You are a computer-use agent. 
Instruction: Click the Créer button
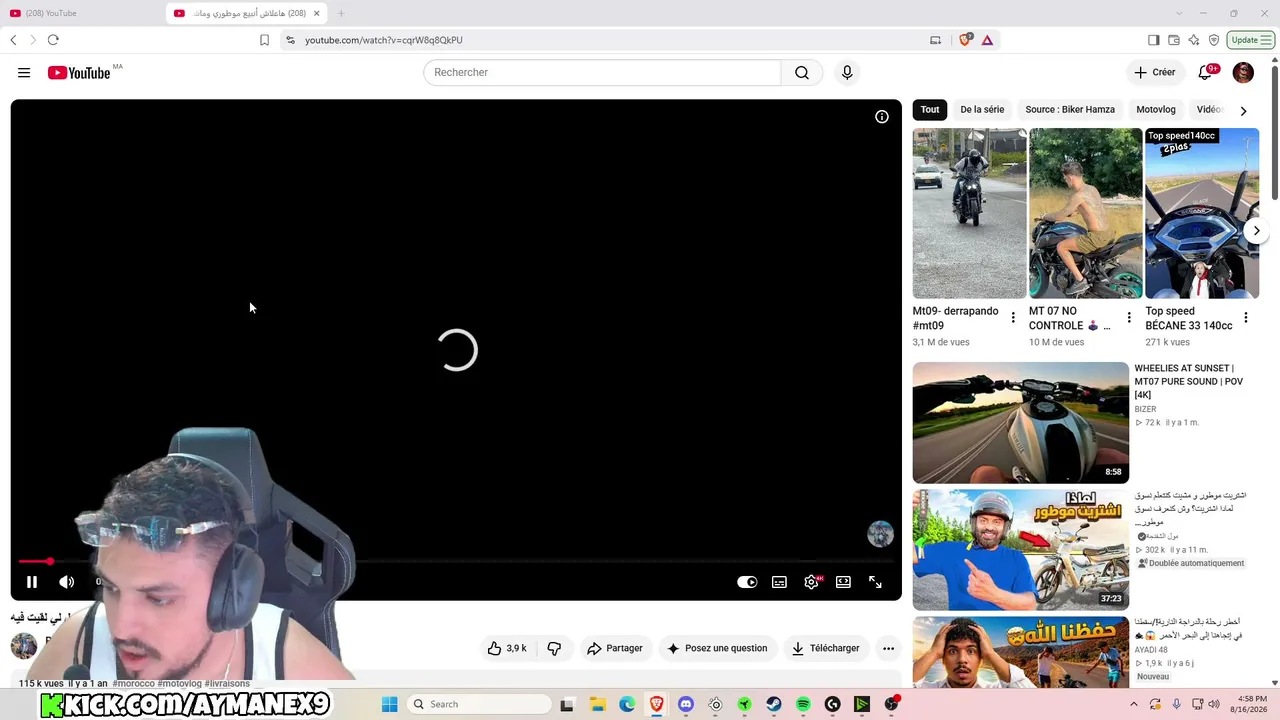point(1154,72)
